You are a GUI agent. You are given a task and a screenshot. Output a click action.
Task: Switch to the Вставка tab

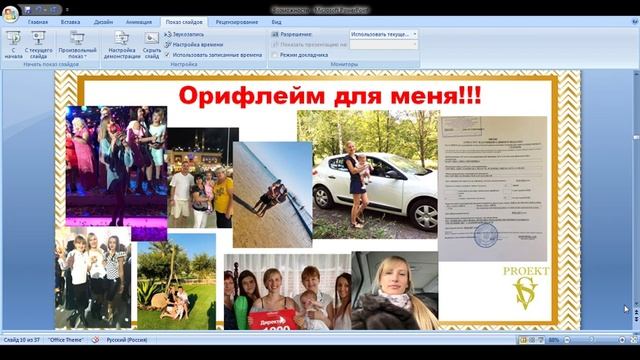tap(70, 22)
